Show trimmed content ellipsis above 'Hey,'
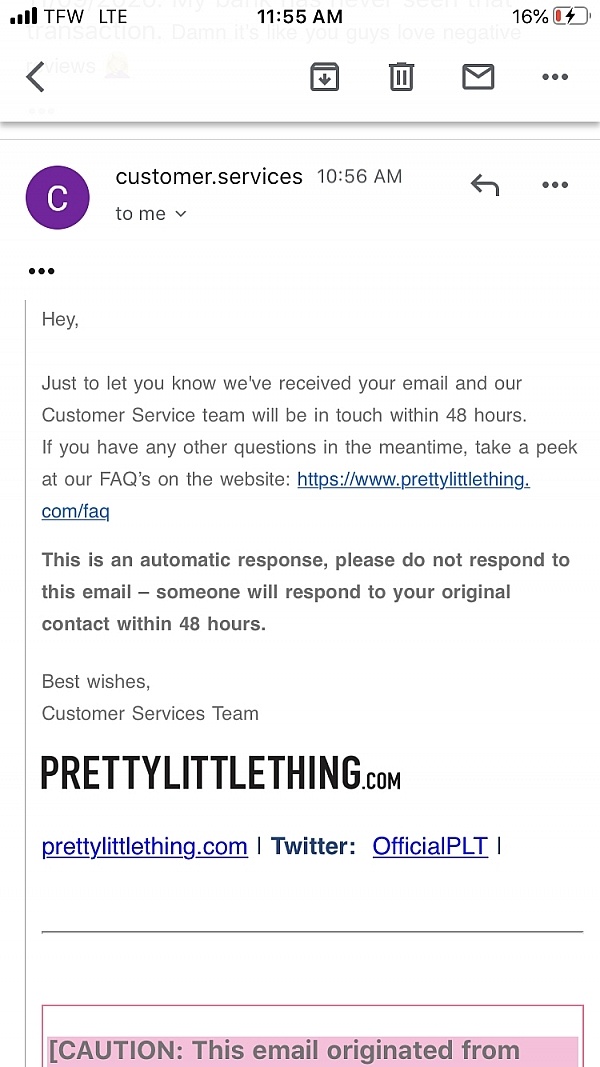Screen dimensions: 600x1067 point(42,271)
